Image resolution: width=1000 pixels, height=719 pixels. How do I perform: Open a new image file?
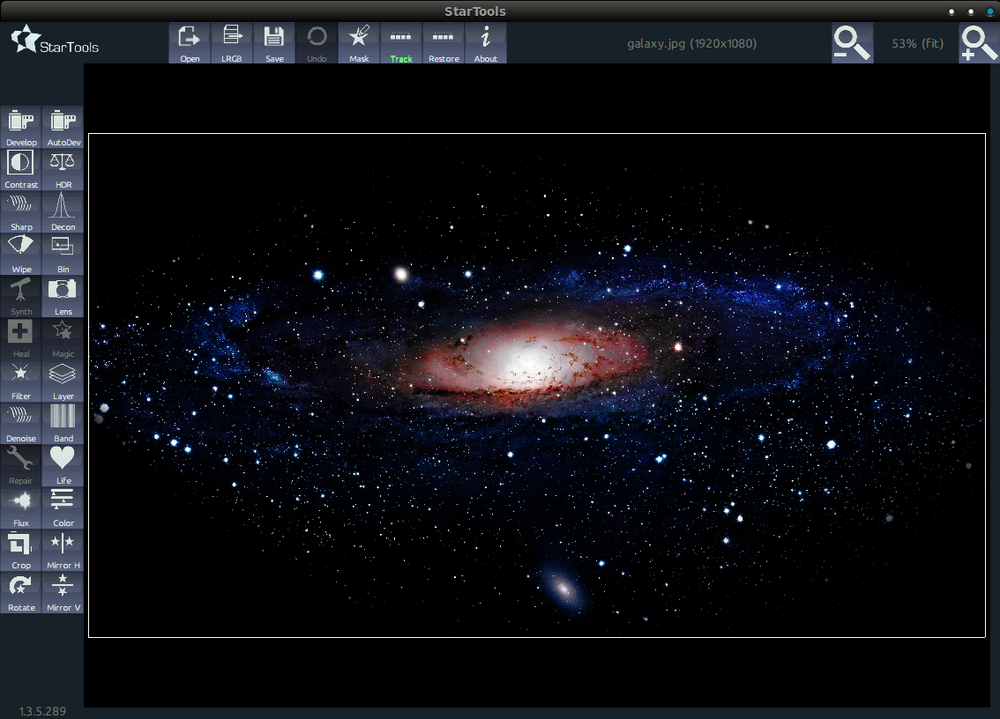pyautogui.click(x=190, y=42)
